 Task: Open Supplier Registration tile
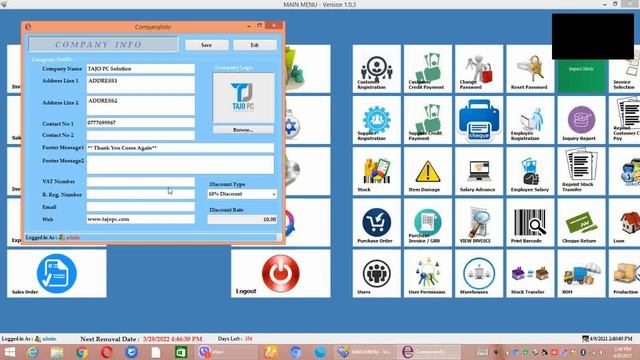(376, 120)
